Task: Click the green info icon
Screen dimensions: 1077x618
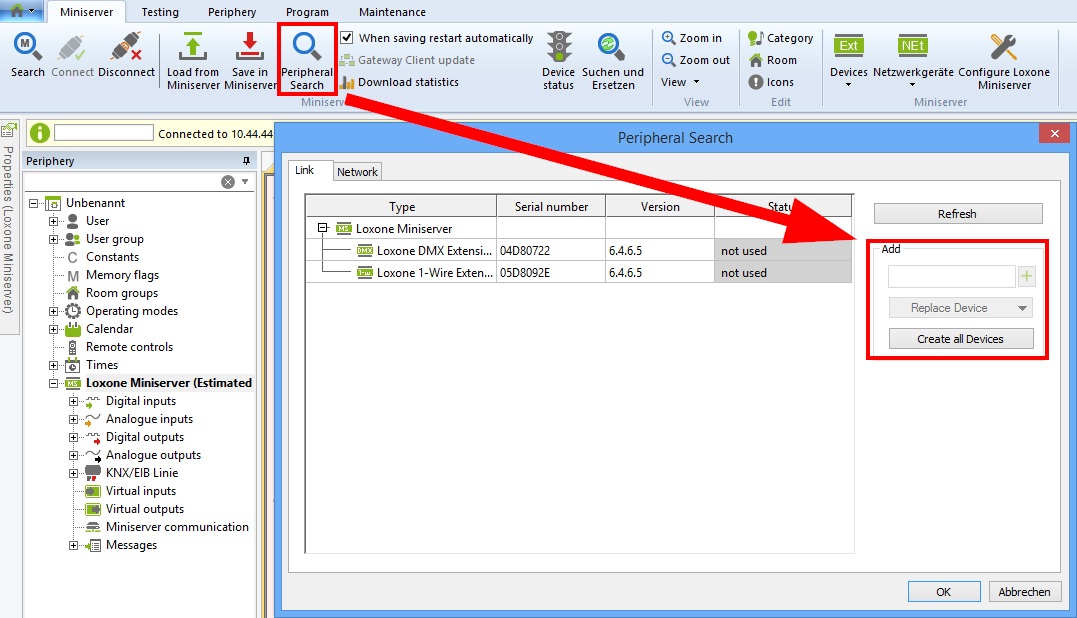Action: tap(40, 133)
